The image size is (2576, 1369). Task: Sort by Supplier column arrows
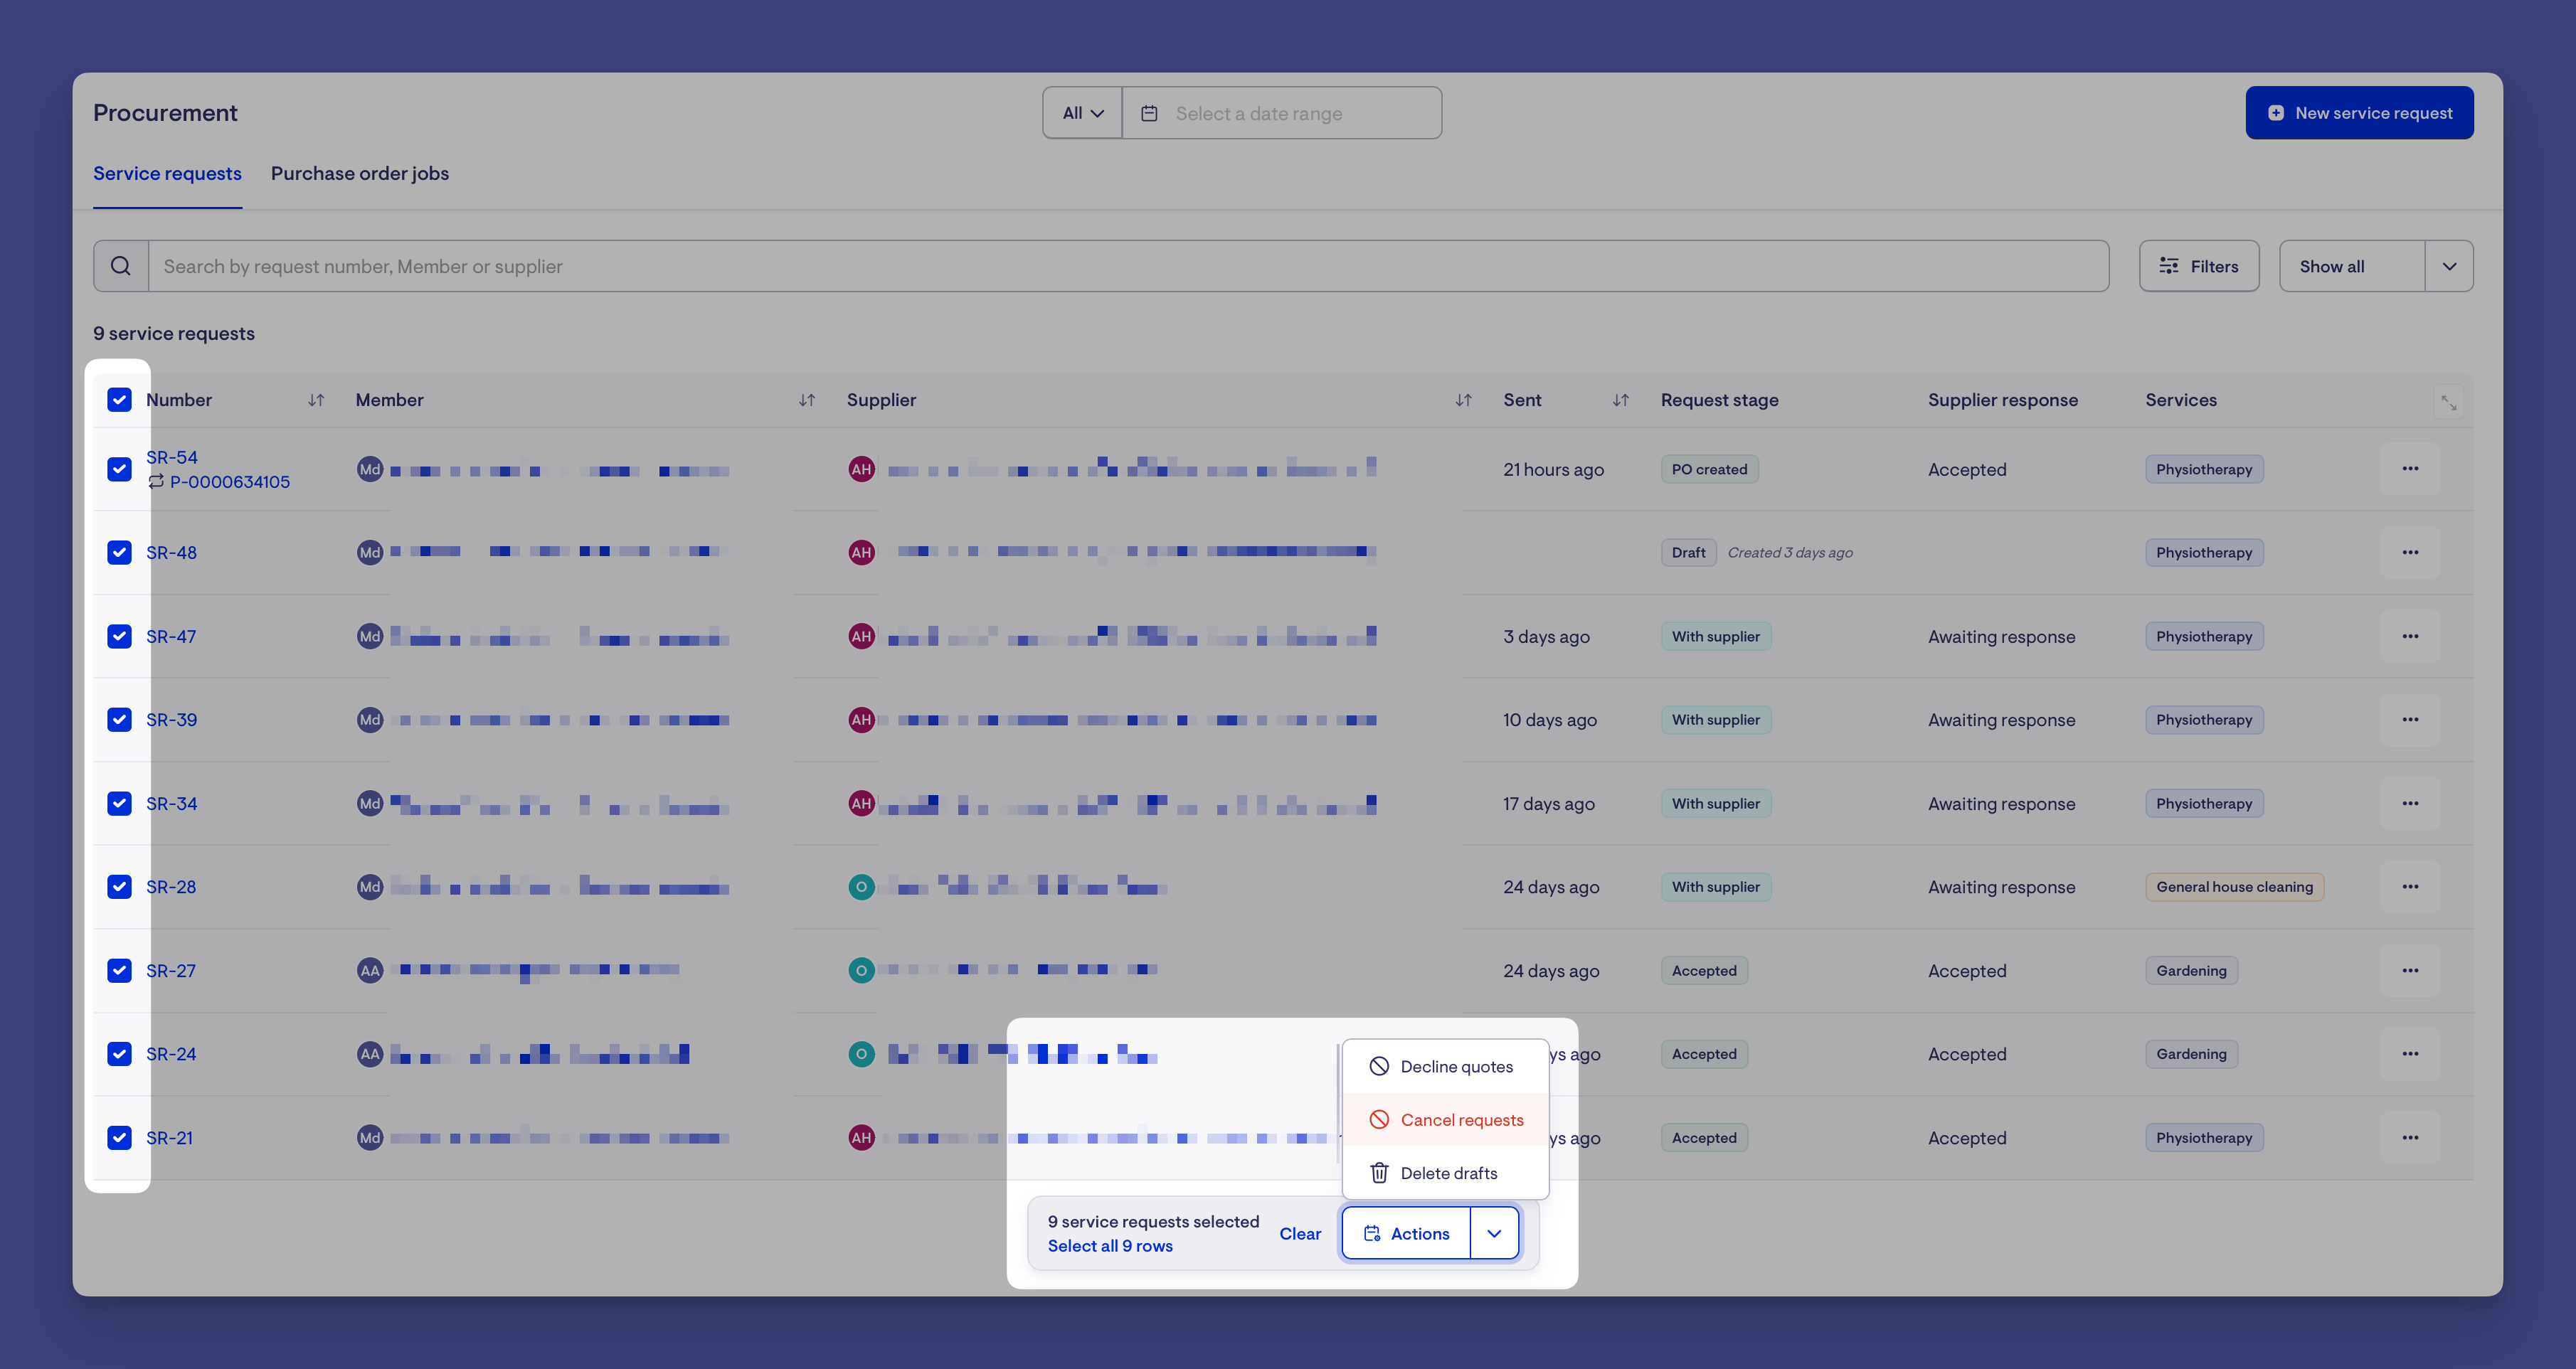pyautogui.click(x=1463, y=400)
